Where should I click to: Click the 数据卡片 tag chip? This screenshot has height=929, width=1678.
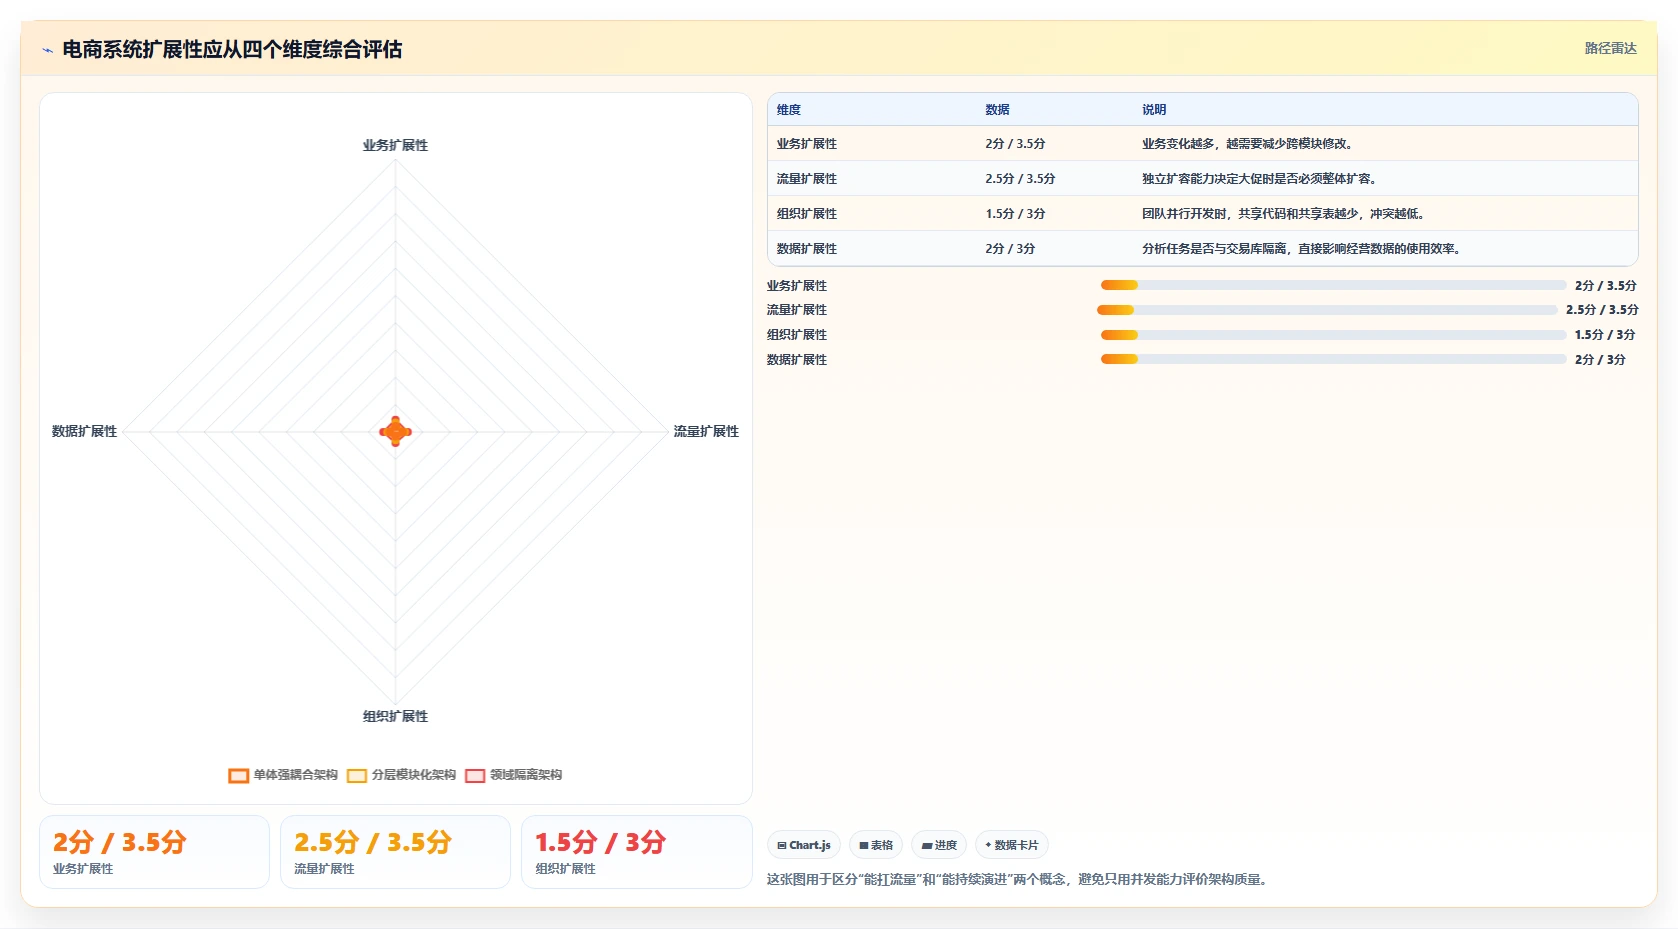(x=1012, y=845)
